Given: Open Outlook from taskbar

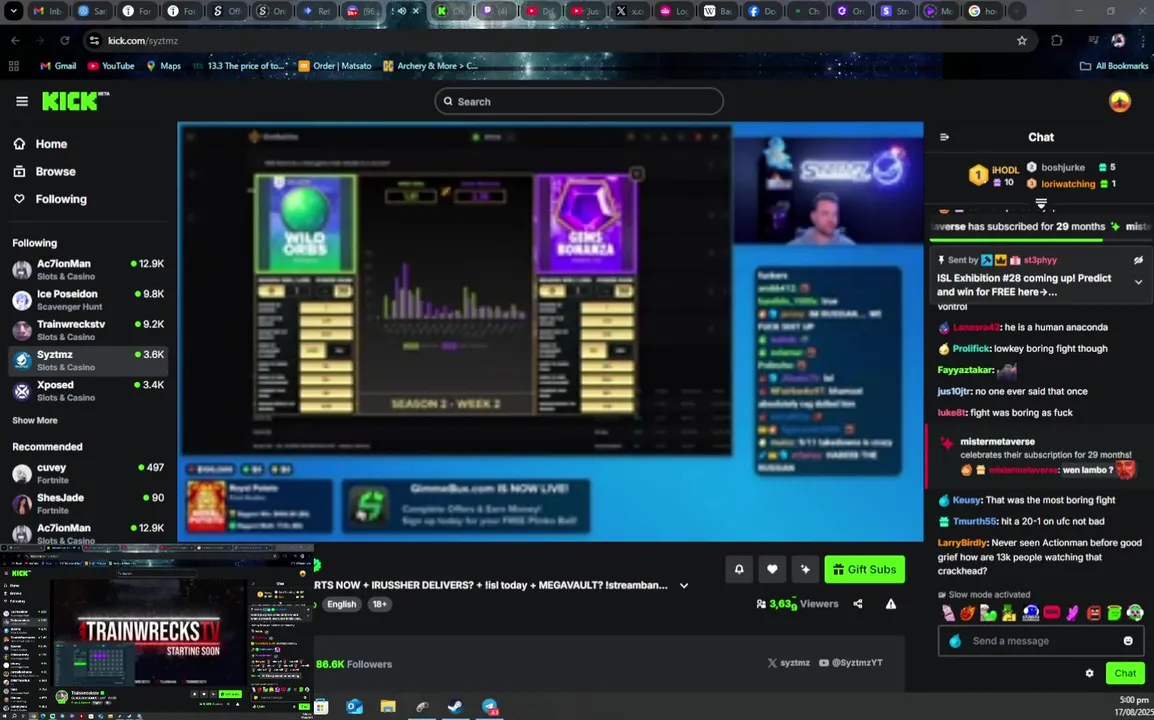Looking at the screenshot, I should [354, 707].
